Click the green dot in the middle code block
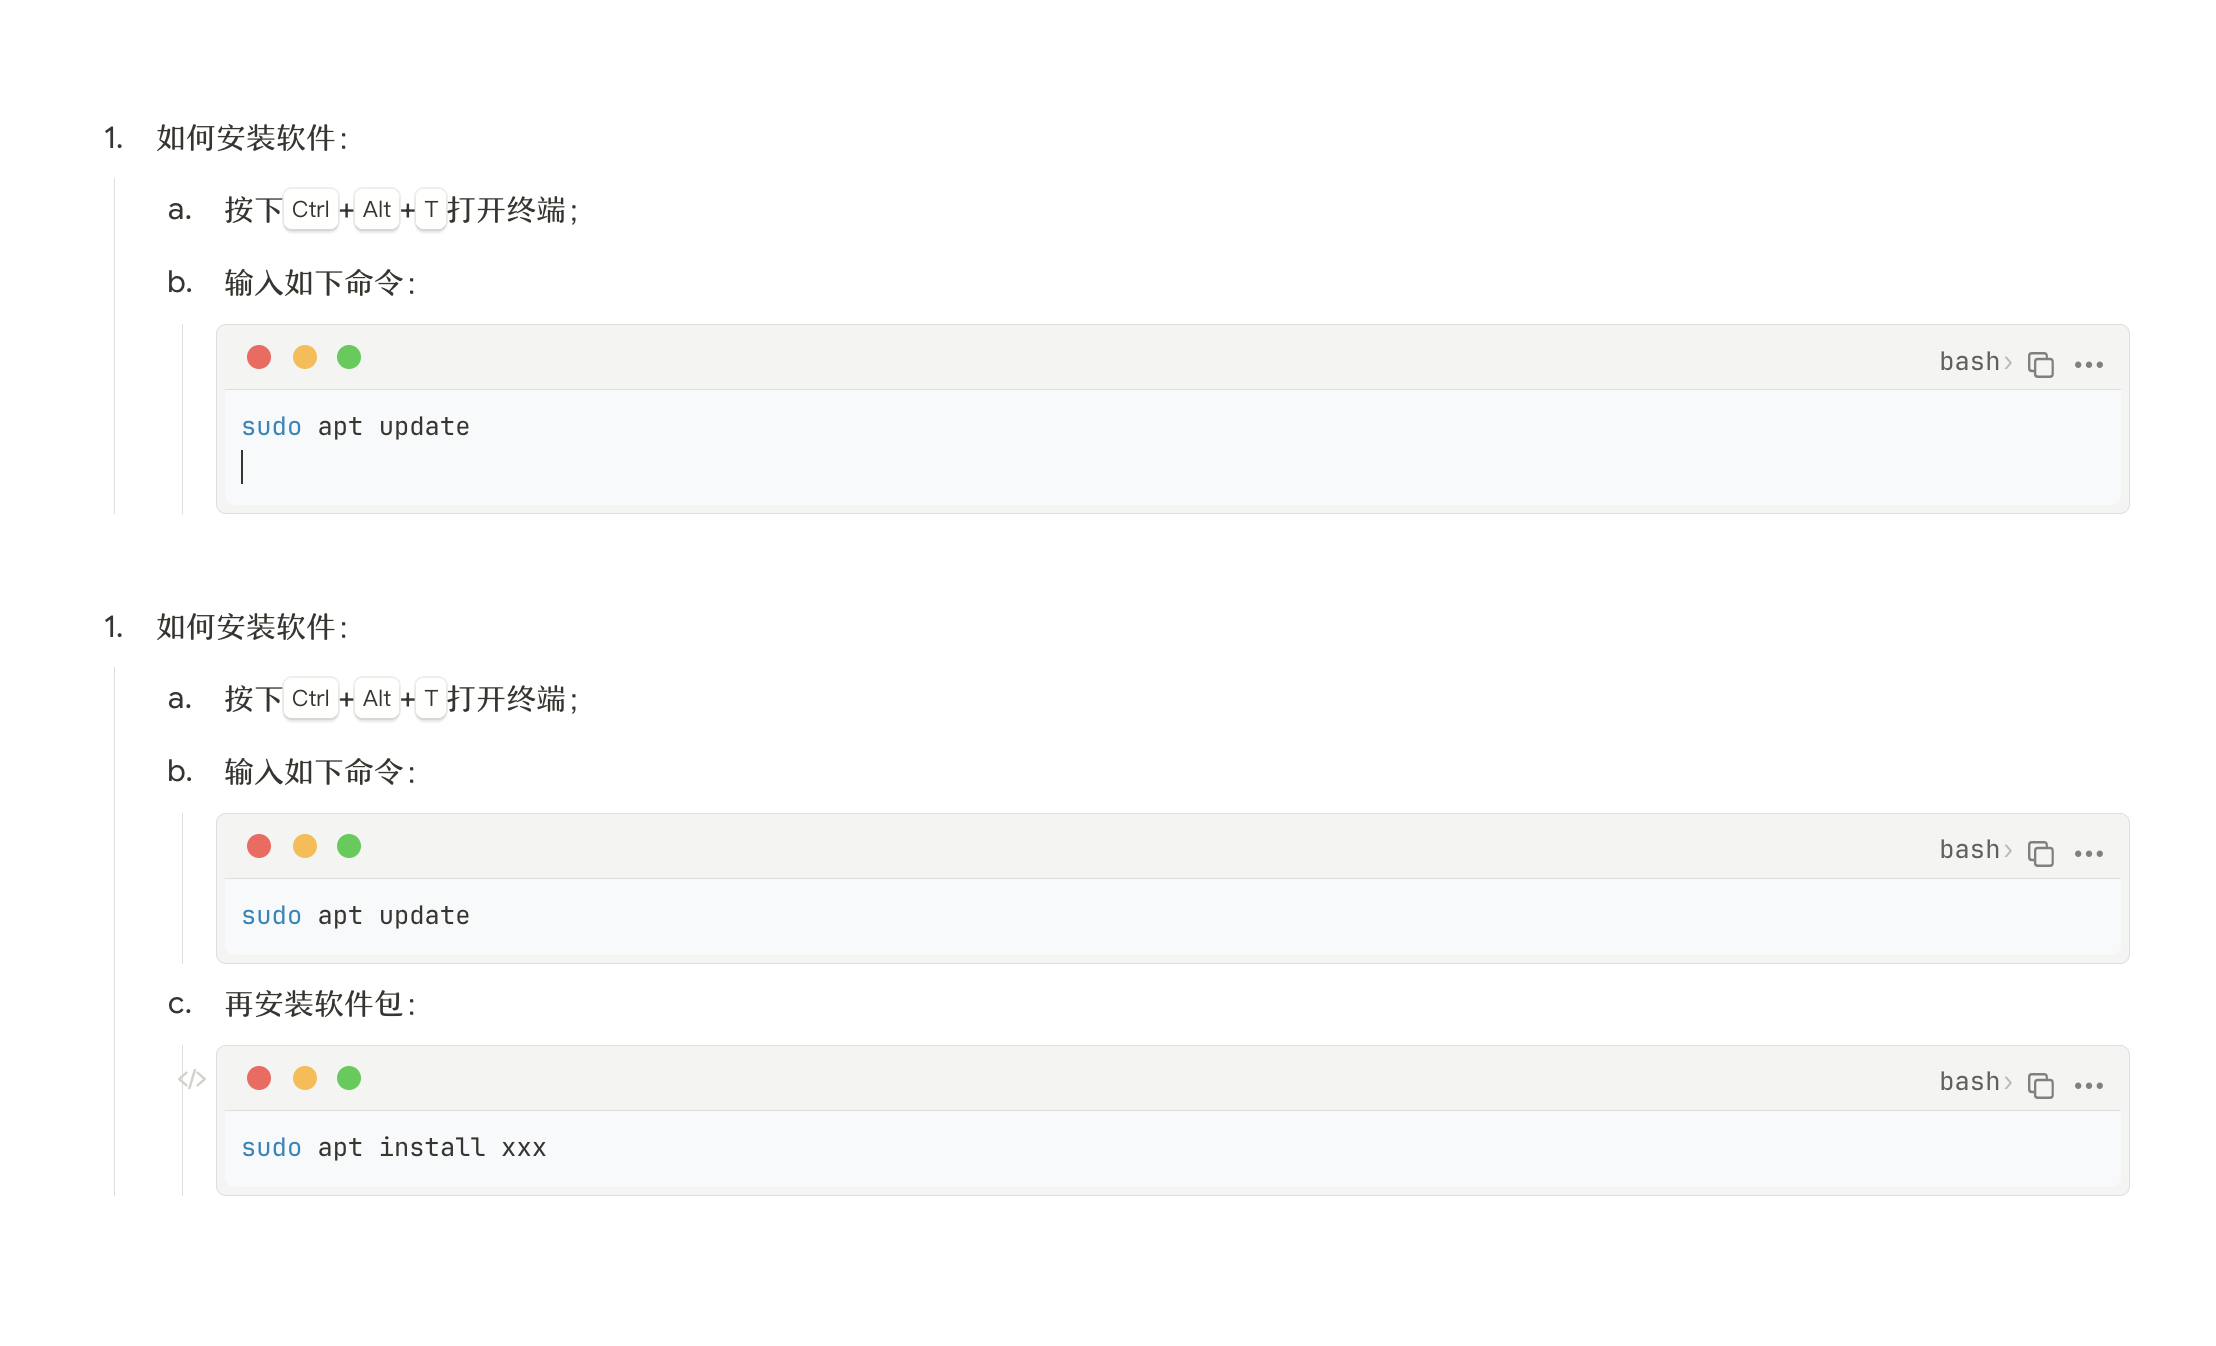 pos(349,847)
